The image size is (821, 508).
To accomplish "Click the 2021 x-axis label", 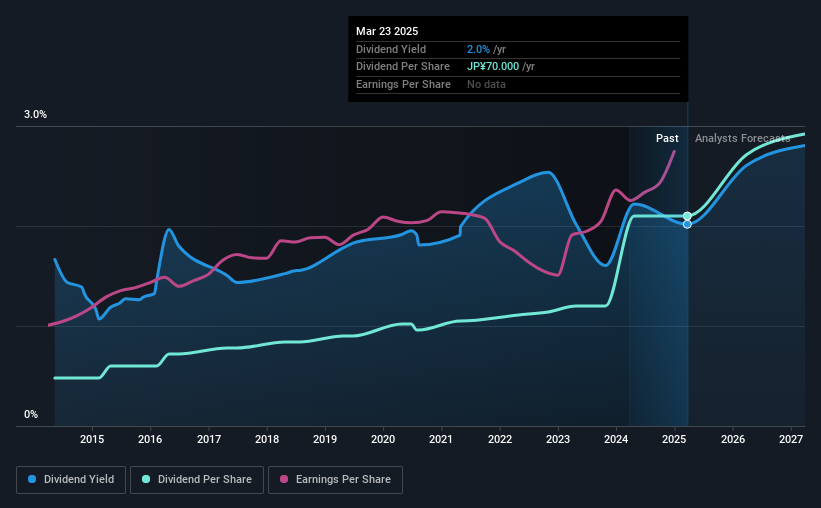I will click(x=441, y=439).
